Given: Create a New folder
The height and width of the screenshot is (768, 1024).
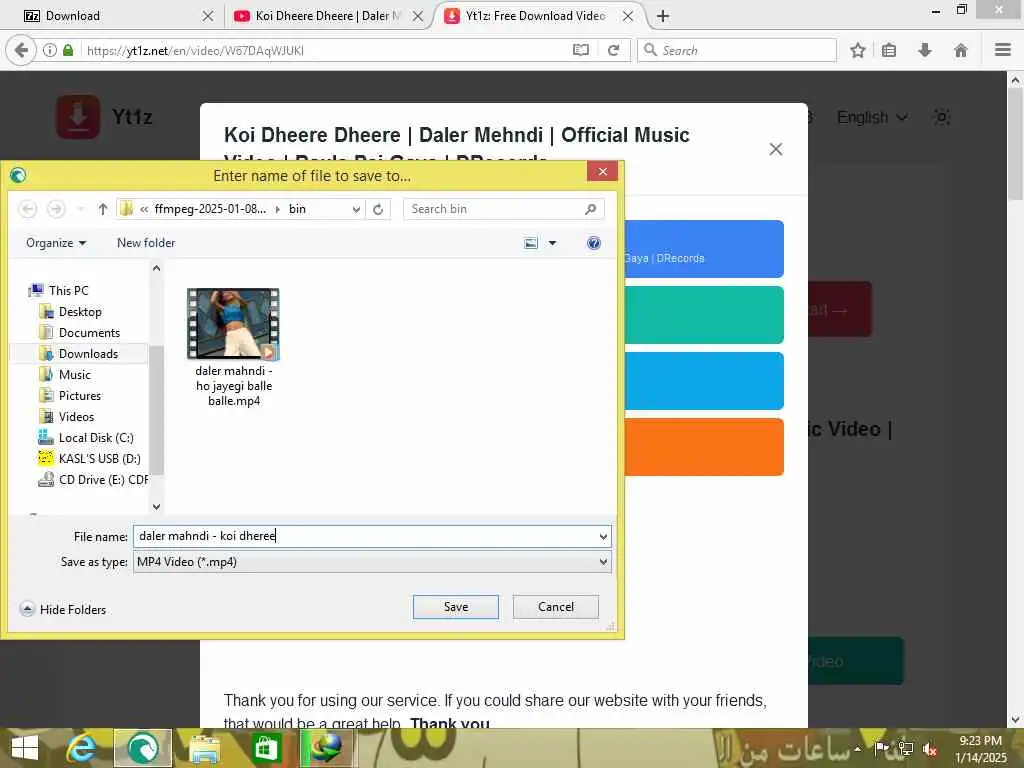Looking at the screenshot, I should 146,243.
